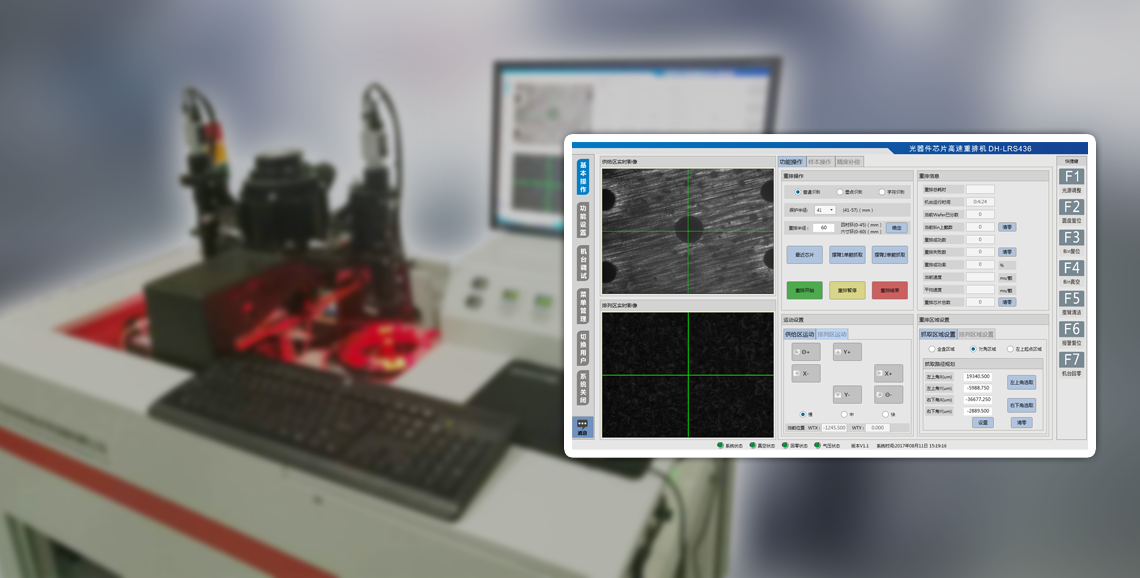Click the green 重排开始 start button

[804, 290]
